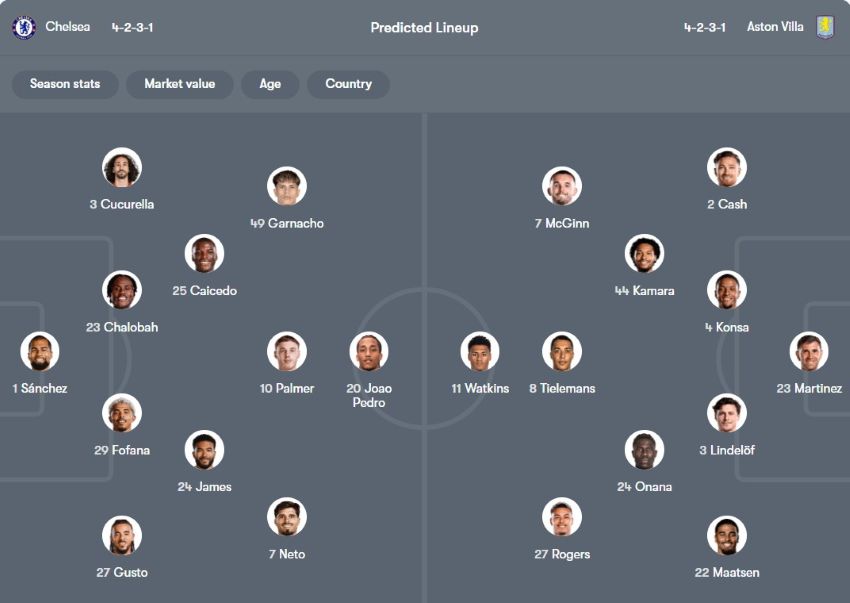Open the Chelsea team name link
Viewport: 850px width, 603px height.
(x=68, y=27)
